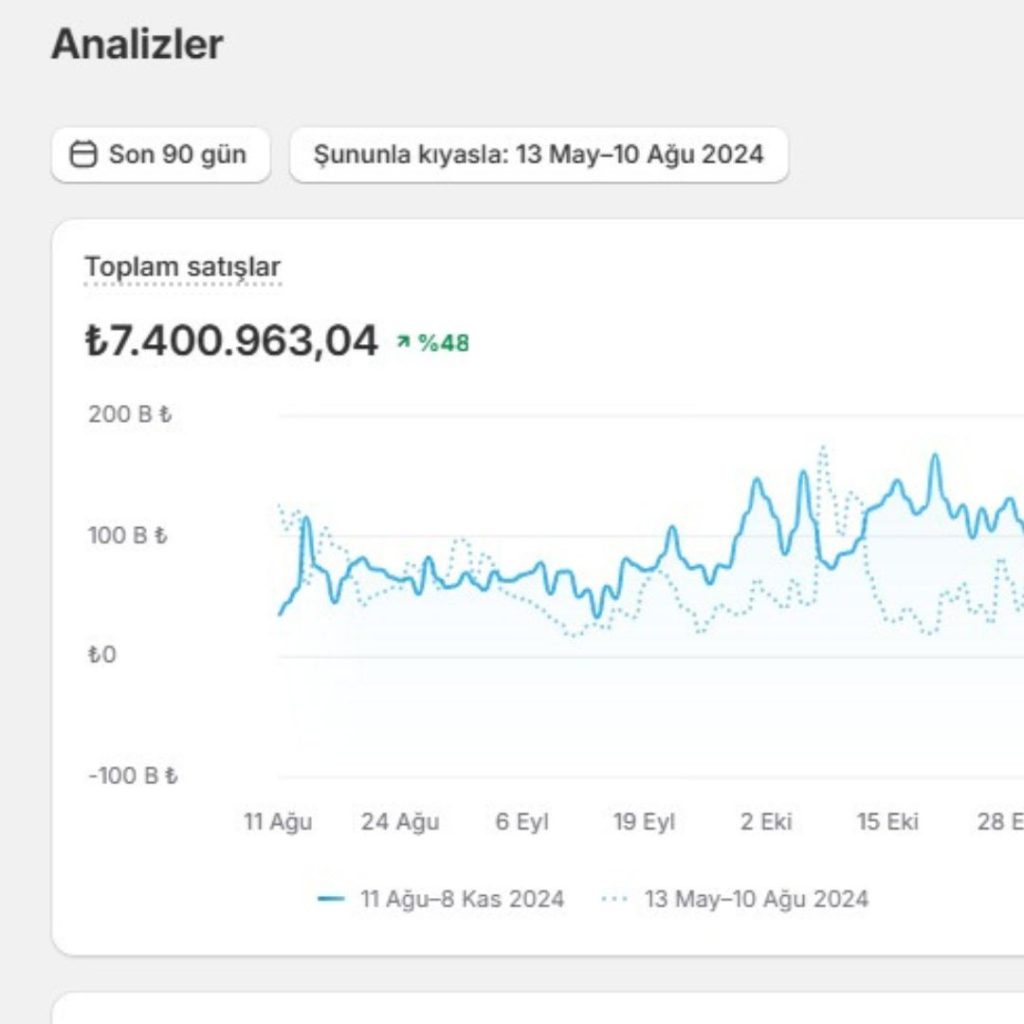Click the 6 Eyl x-axis date label
The image size is (1024, 1024).
point(522,822)
